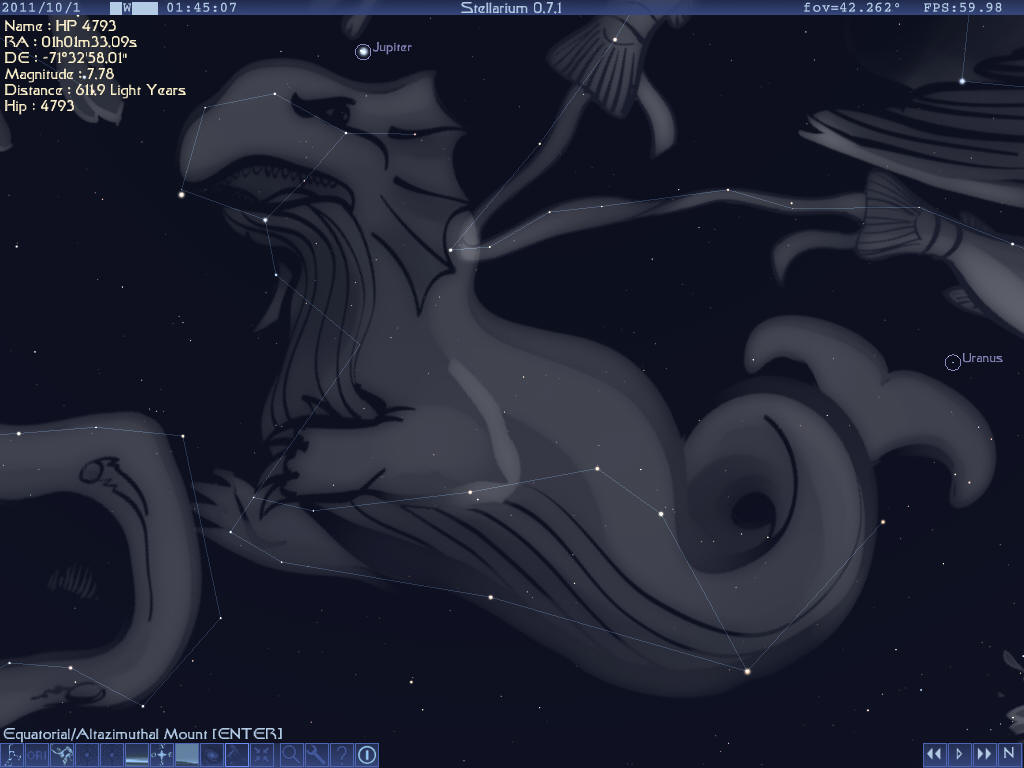Click the fov=42.262° readout

852,8
